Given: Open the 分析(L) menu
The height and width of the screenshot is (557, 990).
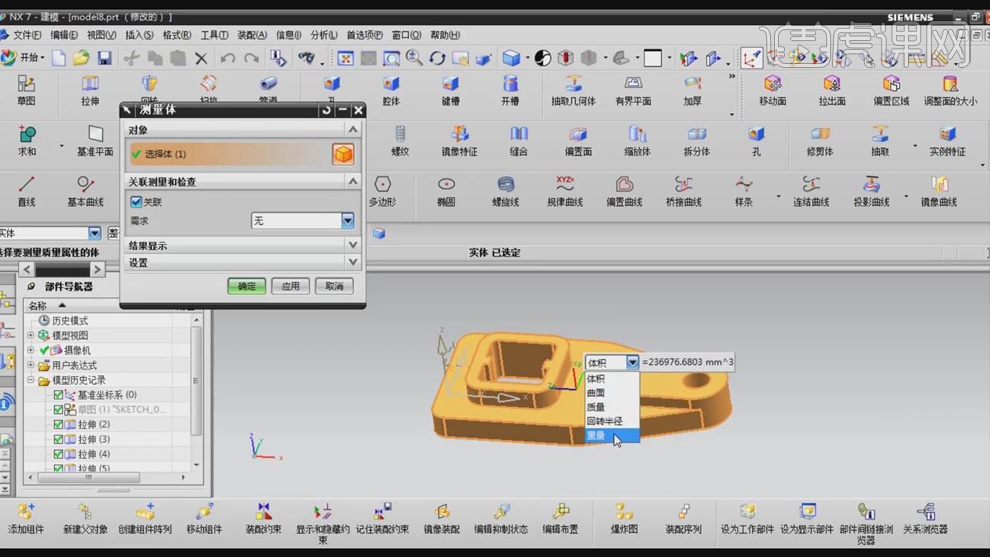Looking at the screenshot, I should click(324, 35).
